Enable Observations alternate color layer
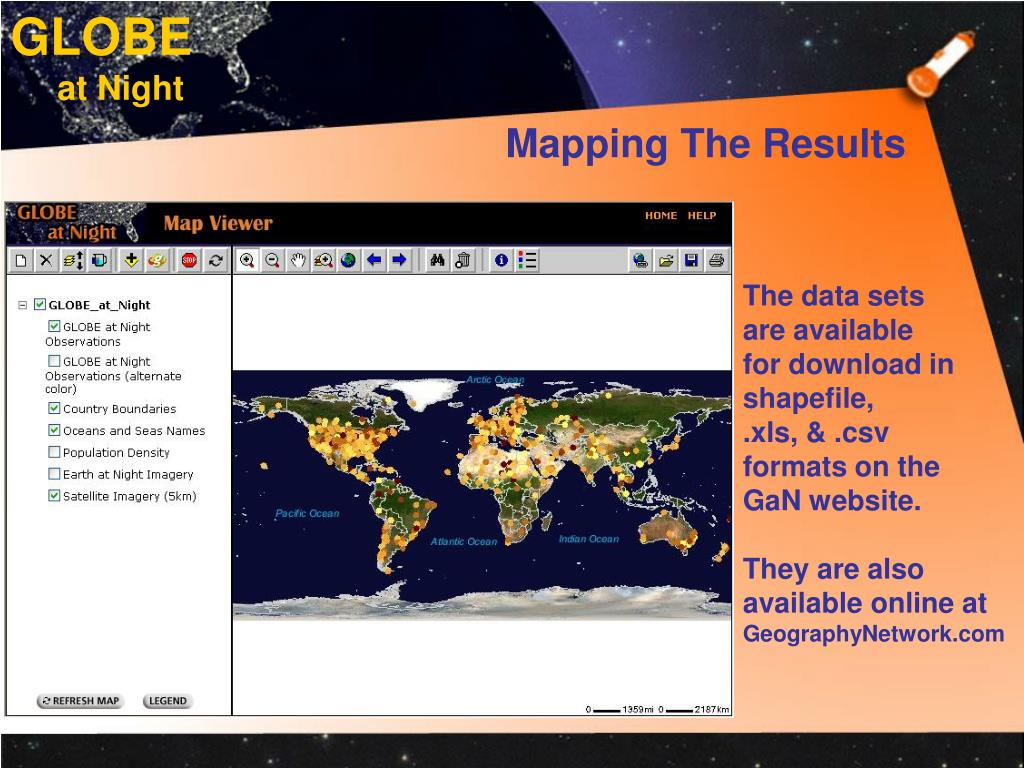 tap(54, 360)
